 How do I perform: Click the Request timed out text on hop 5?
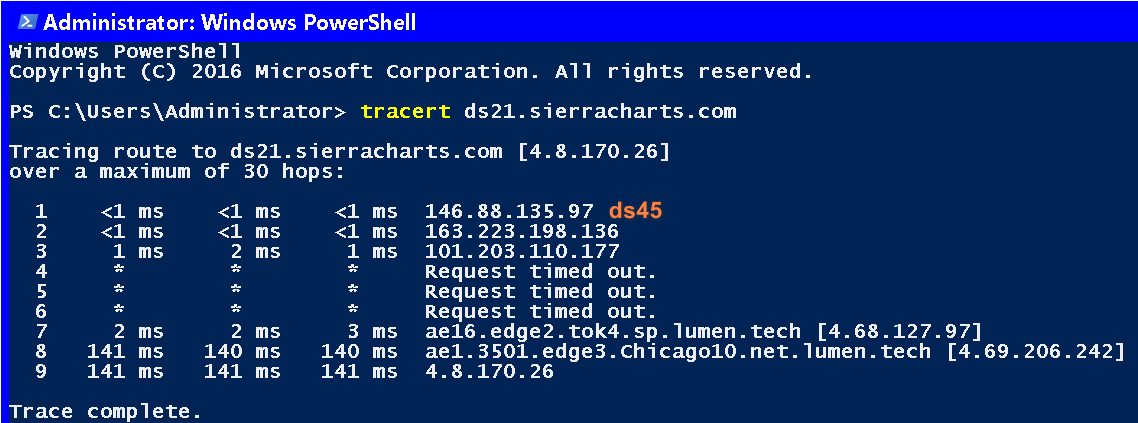coord(541,292)
